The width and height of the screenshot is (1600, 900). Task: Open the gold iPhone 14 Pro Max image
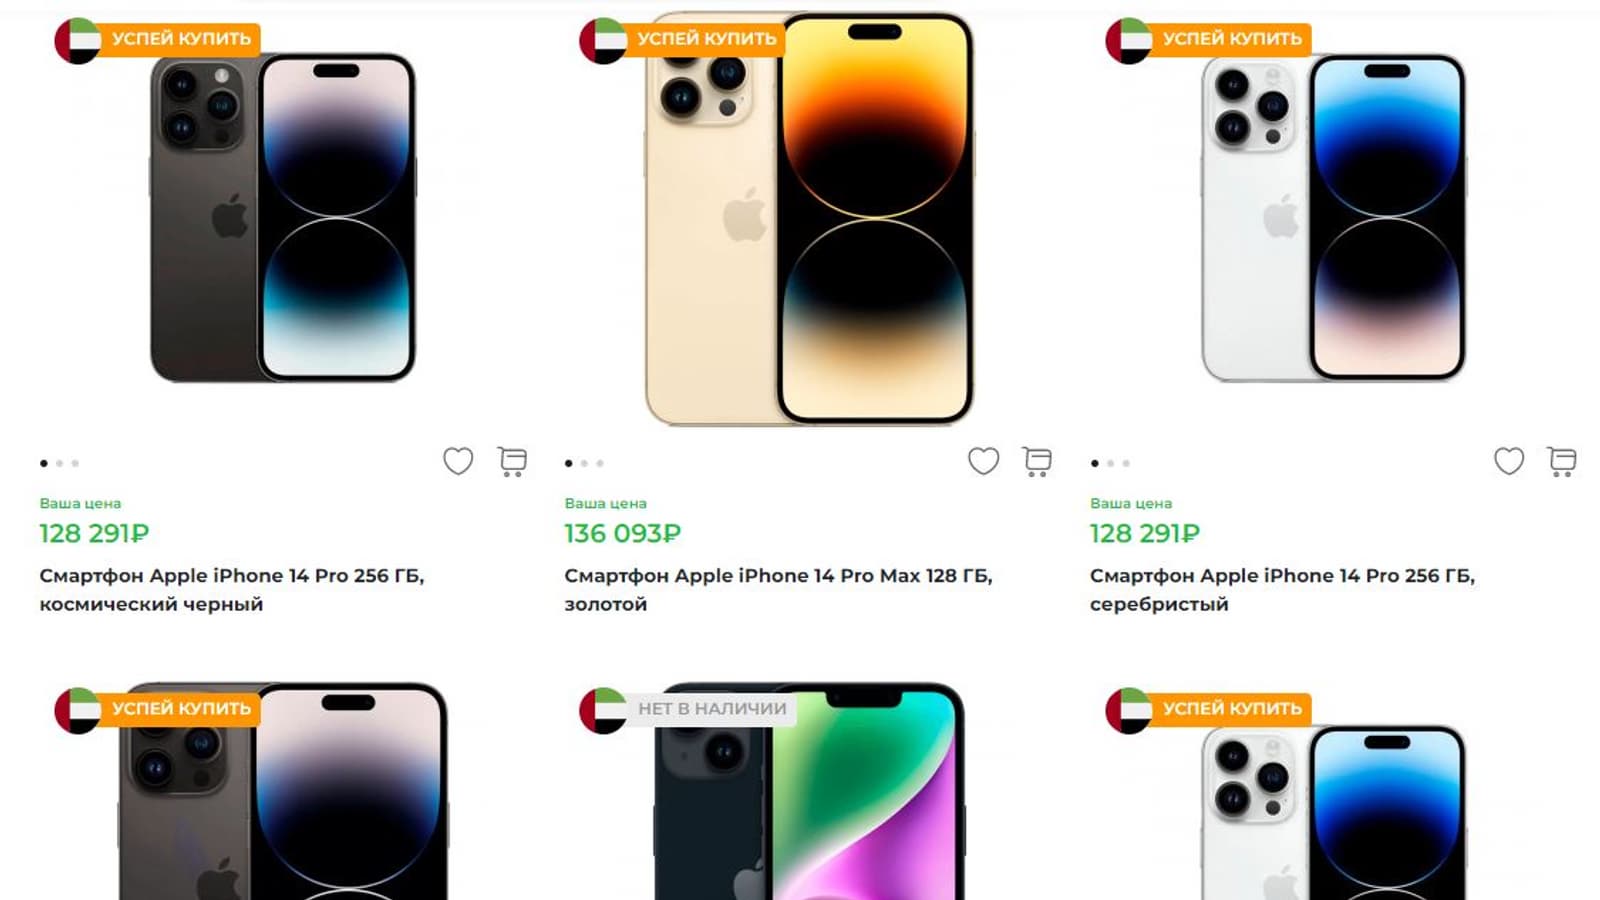[x=809, y=218]
